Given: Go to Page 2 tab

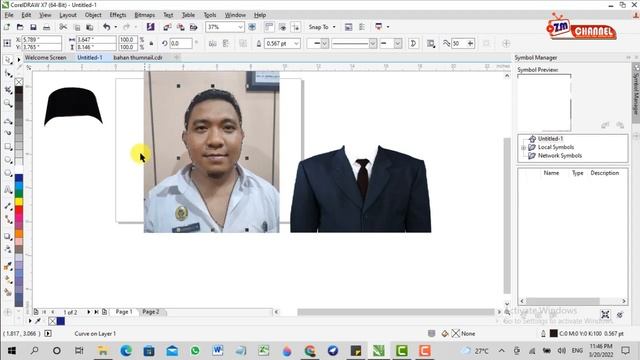Looking at the screenshot, I should click(x=151, y=312).
